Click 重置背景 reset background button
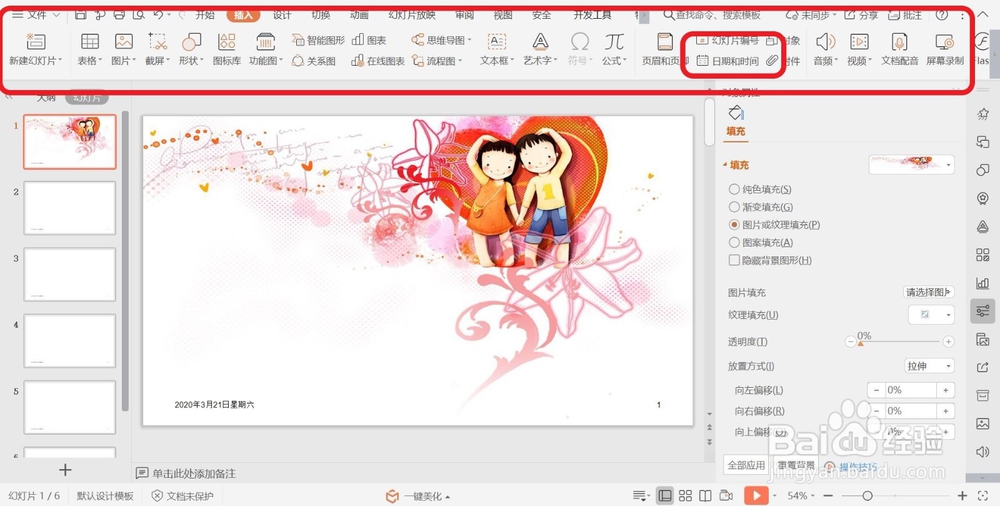This screenshot has height=506, width=1000. [x=795, y=465]
